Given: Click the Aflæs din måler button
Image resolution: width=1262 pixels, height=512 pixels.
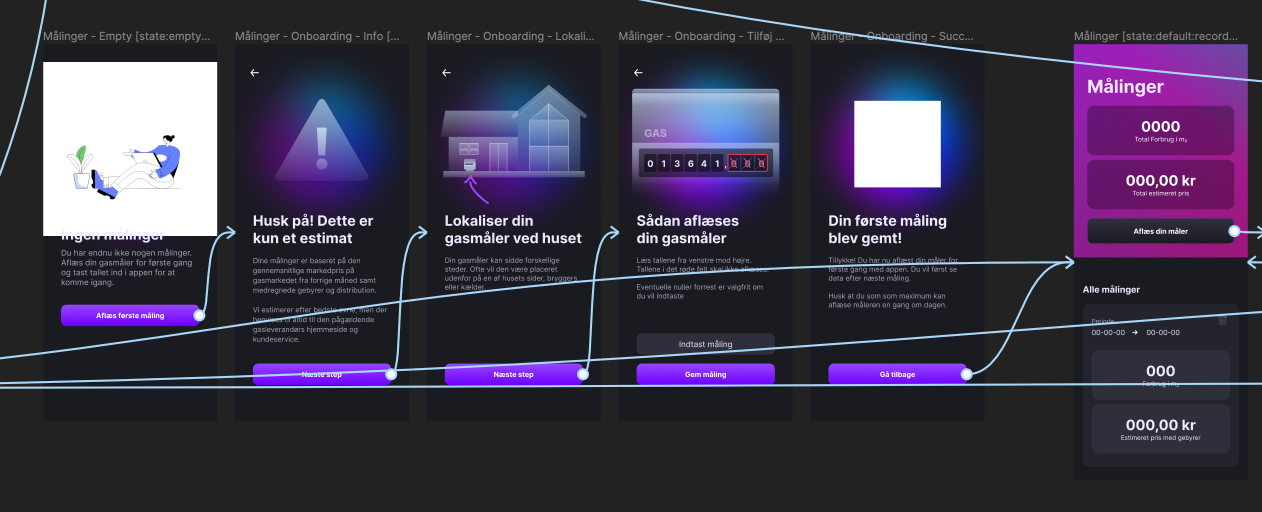Looking at the screenshot, I should point(1161,231).
